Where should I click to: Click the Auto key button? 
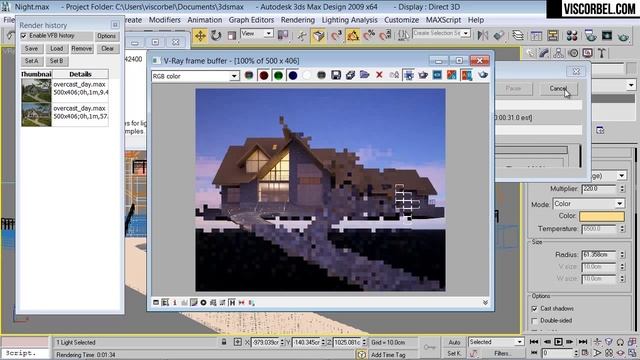pyautogui.click(x=454, y=342)
